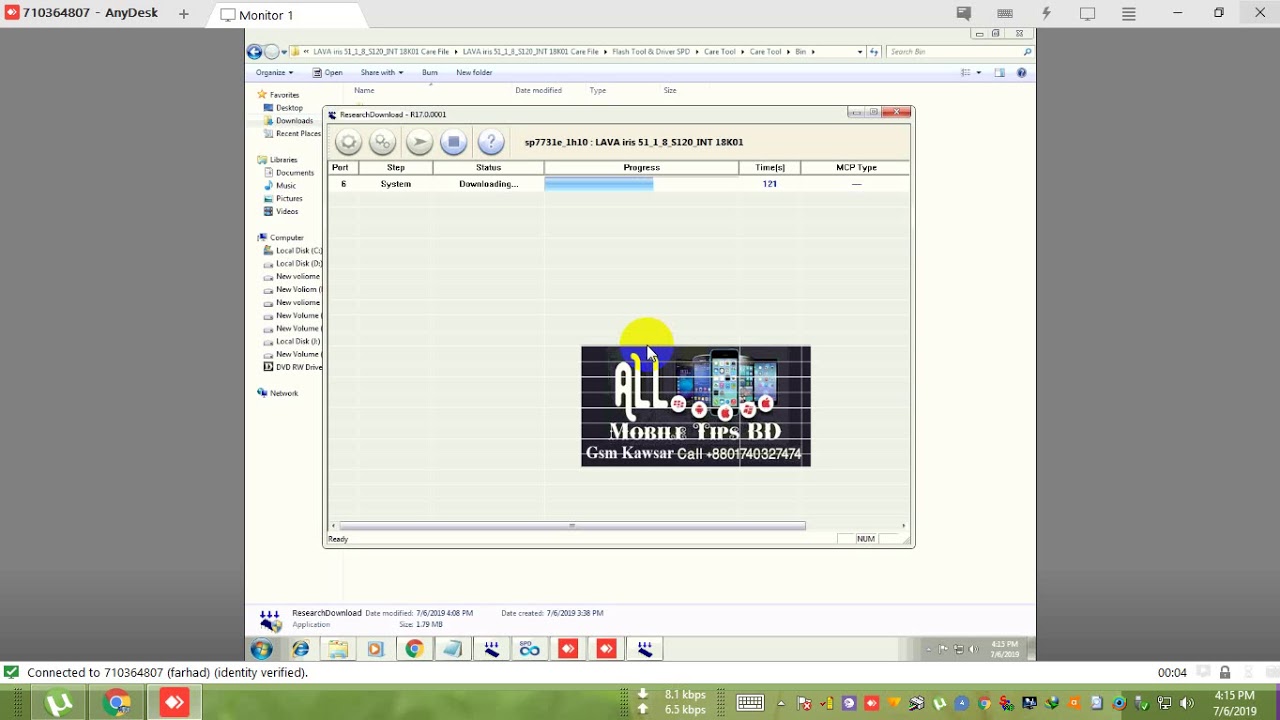Open the address bar history dropdown arrow
The height and width of the screenshot is (720, 1280).
[x=860, y=52]
